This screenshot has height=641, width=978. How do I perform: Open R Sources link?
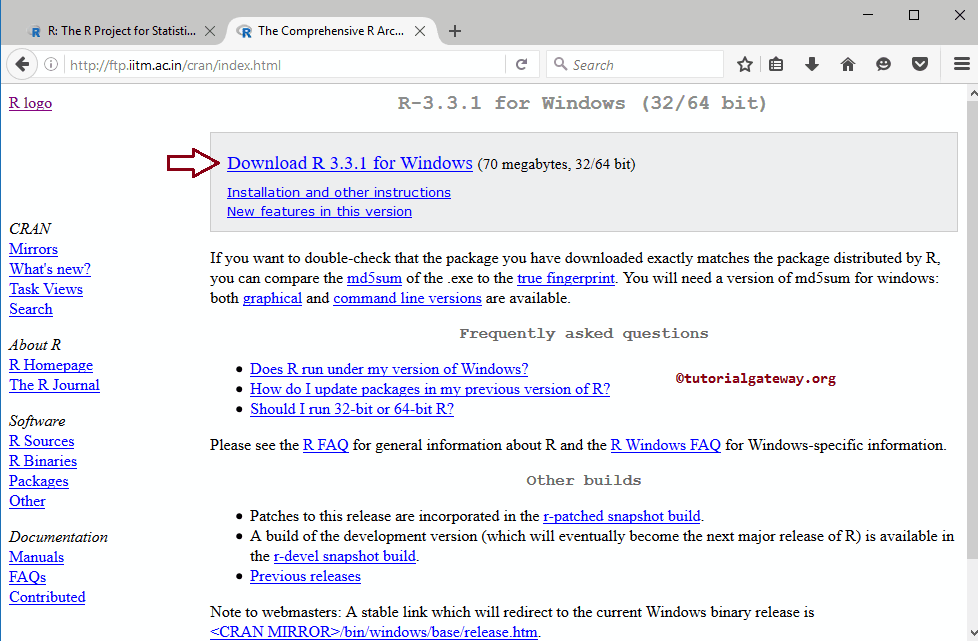(x=41, y=441)
